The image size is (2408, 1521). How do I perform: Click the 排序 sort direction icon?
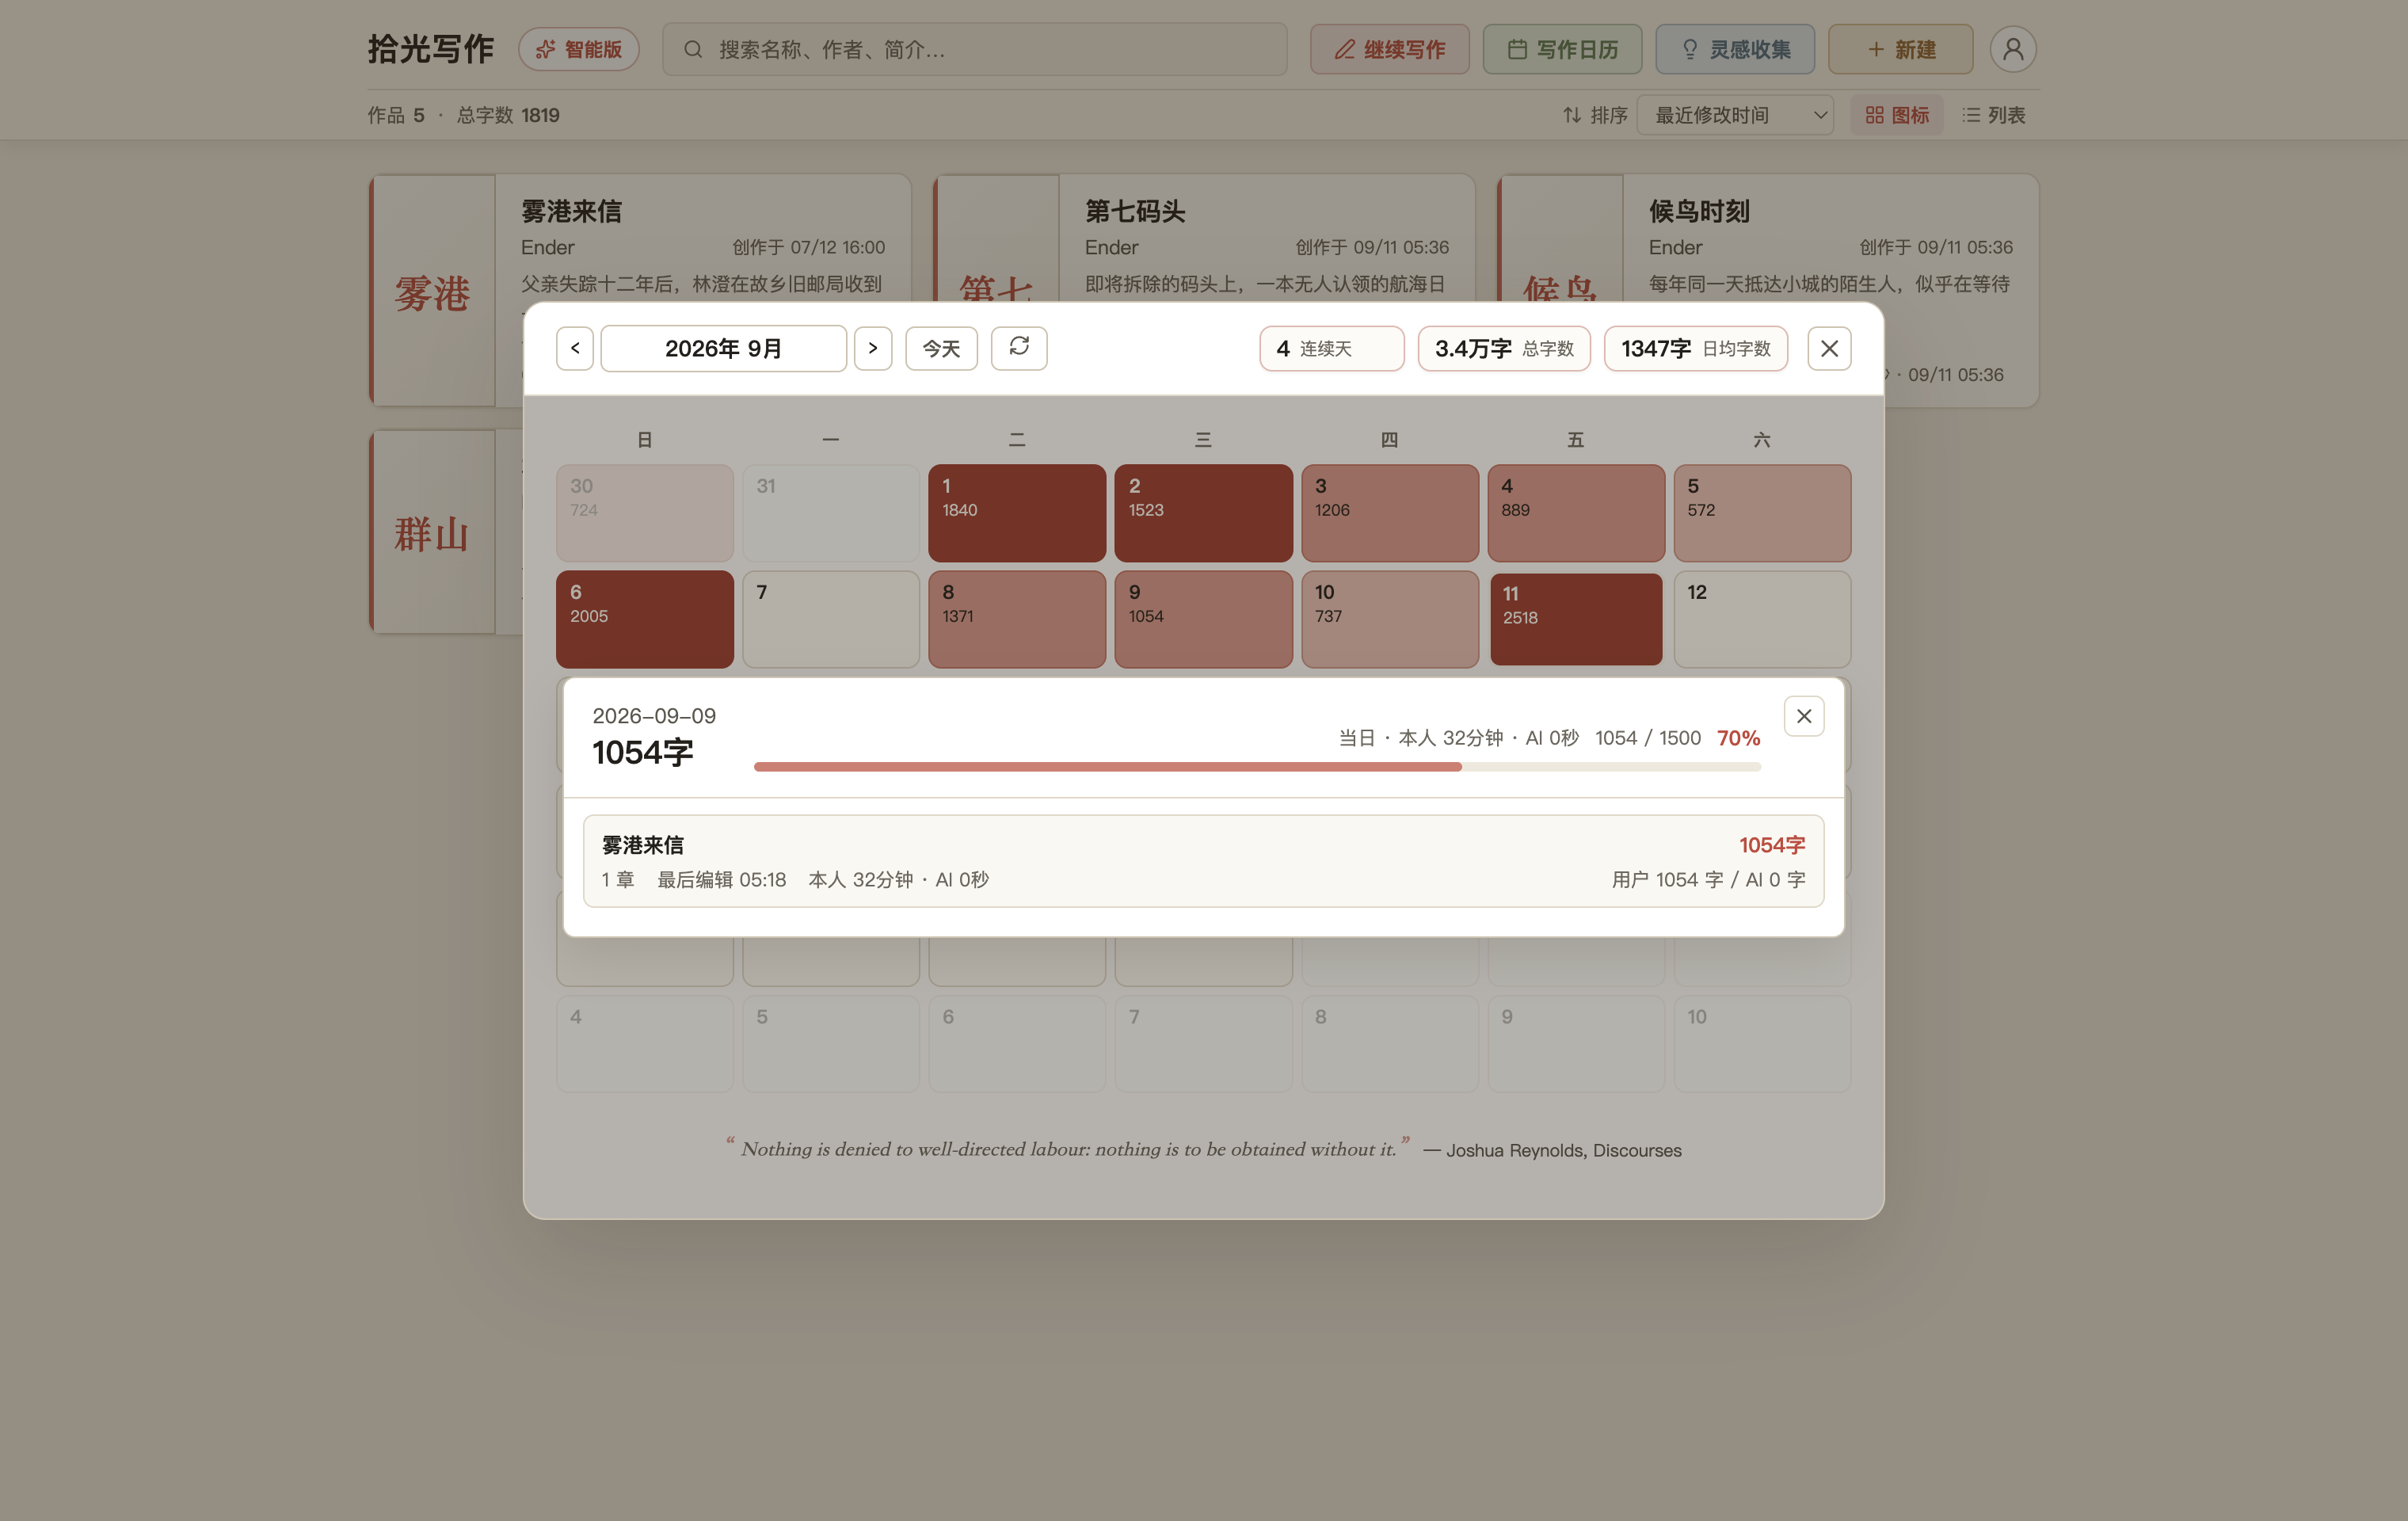tap(1572, 115)
